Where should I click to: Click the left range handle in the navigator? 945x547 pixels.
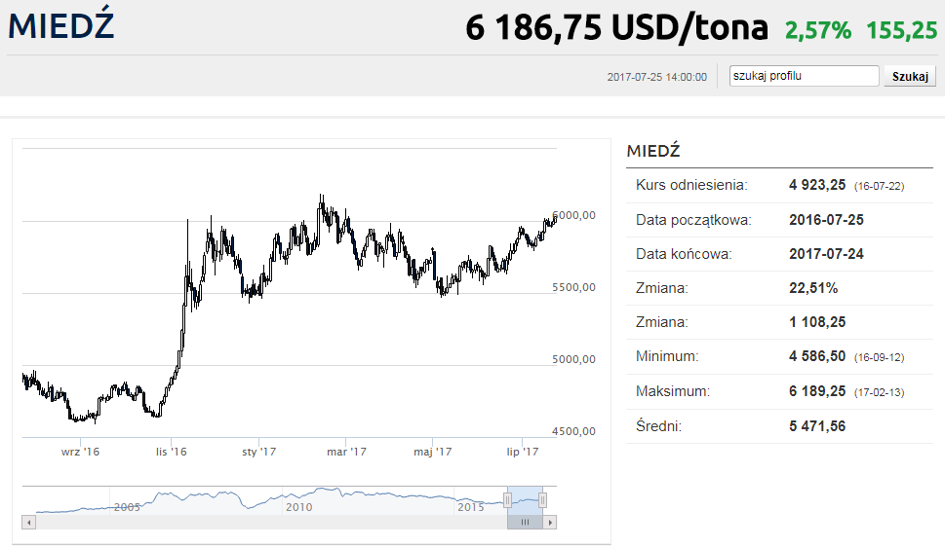coord(507,500)
